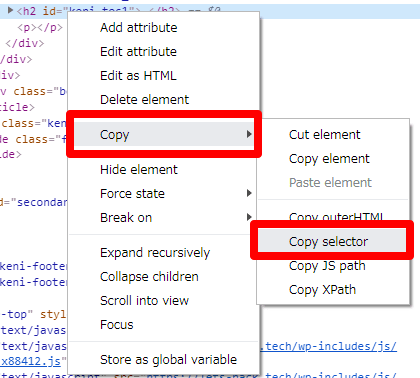Choose Delete element in context menu
The image size is (420, 378).
pos(163,100)
